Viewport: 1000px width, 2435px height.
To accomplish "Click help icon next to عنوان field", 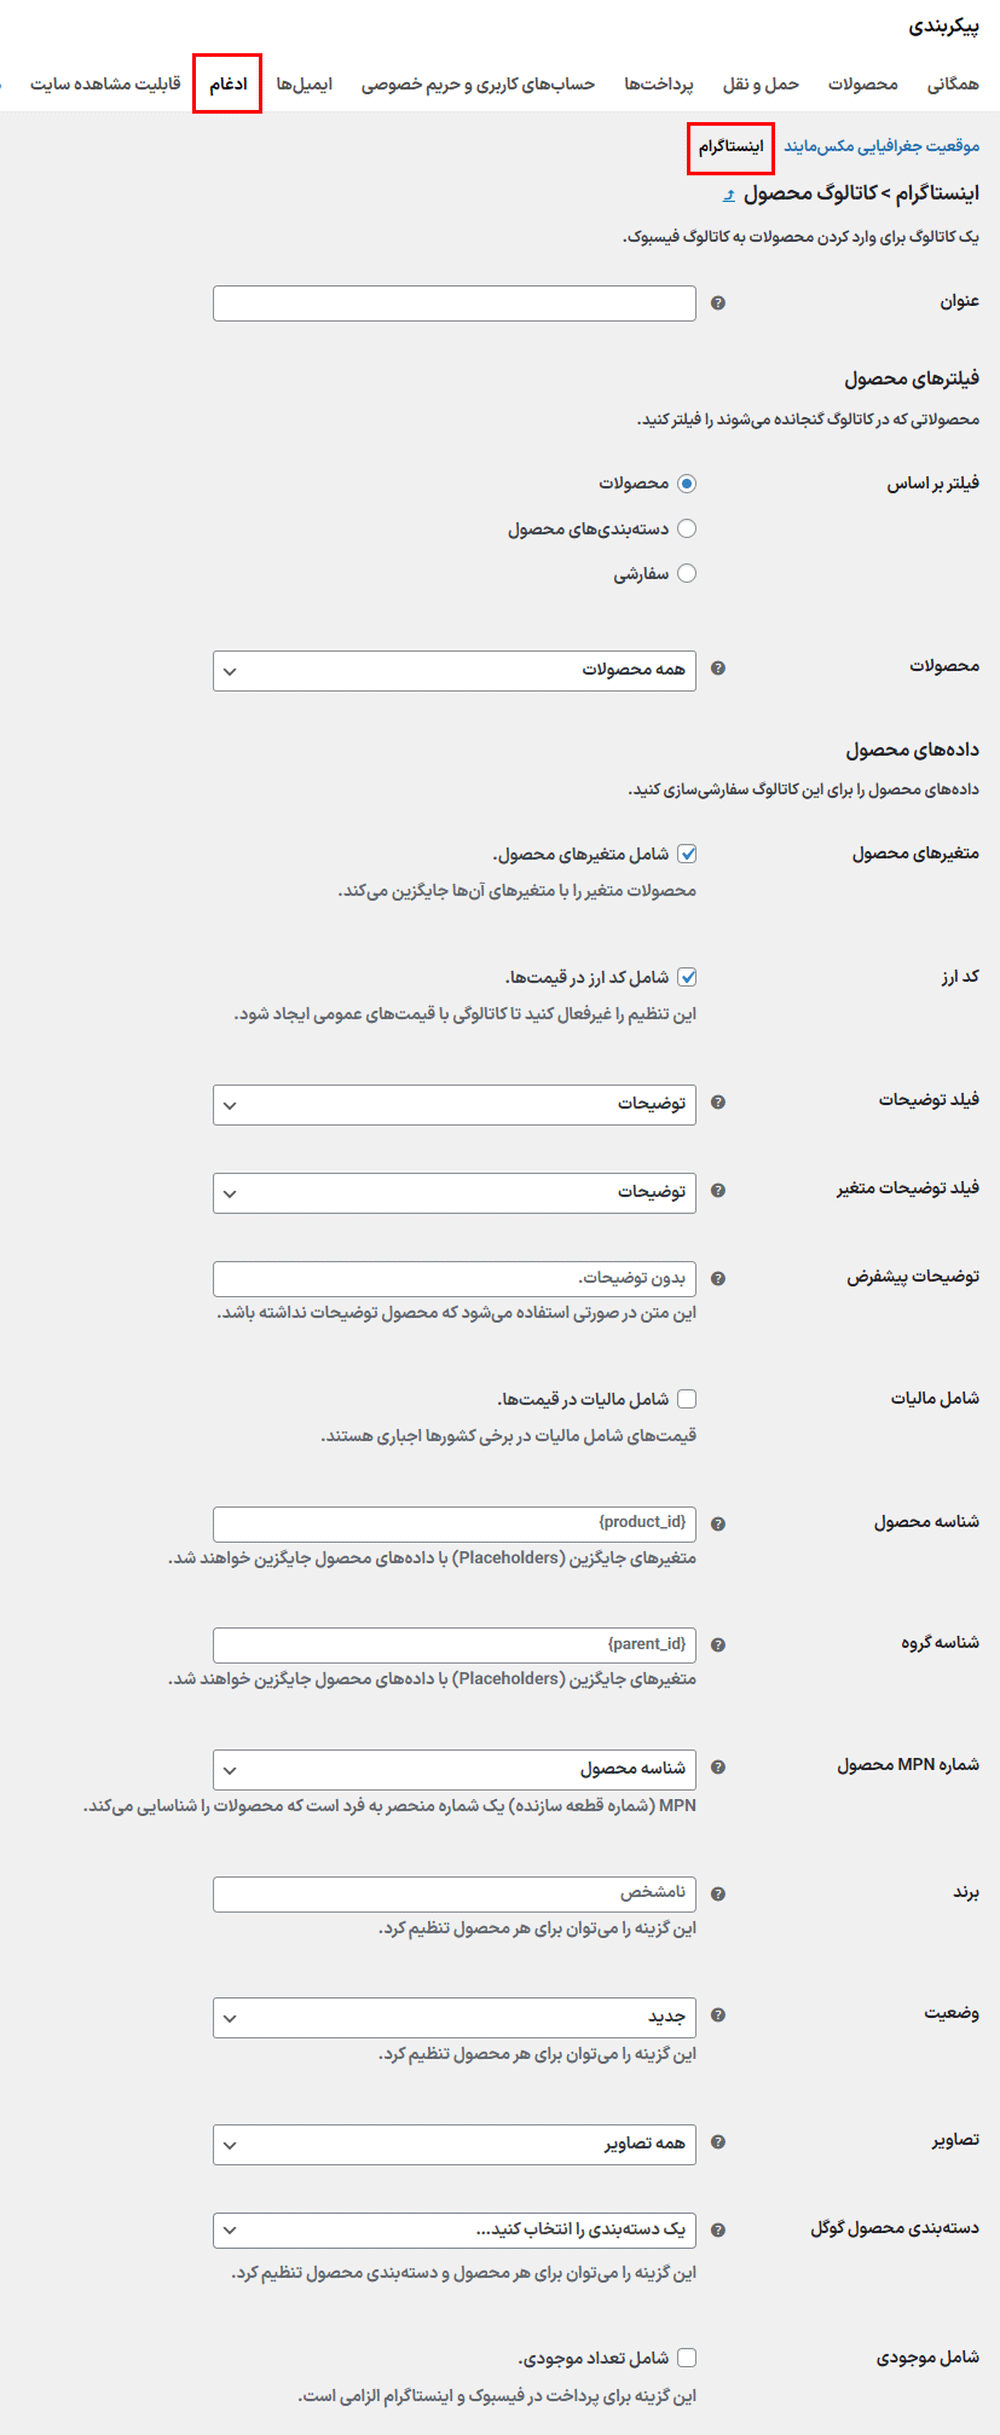I will (718, 303).
